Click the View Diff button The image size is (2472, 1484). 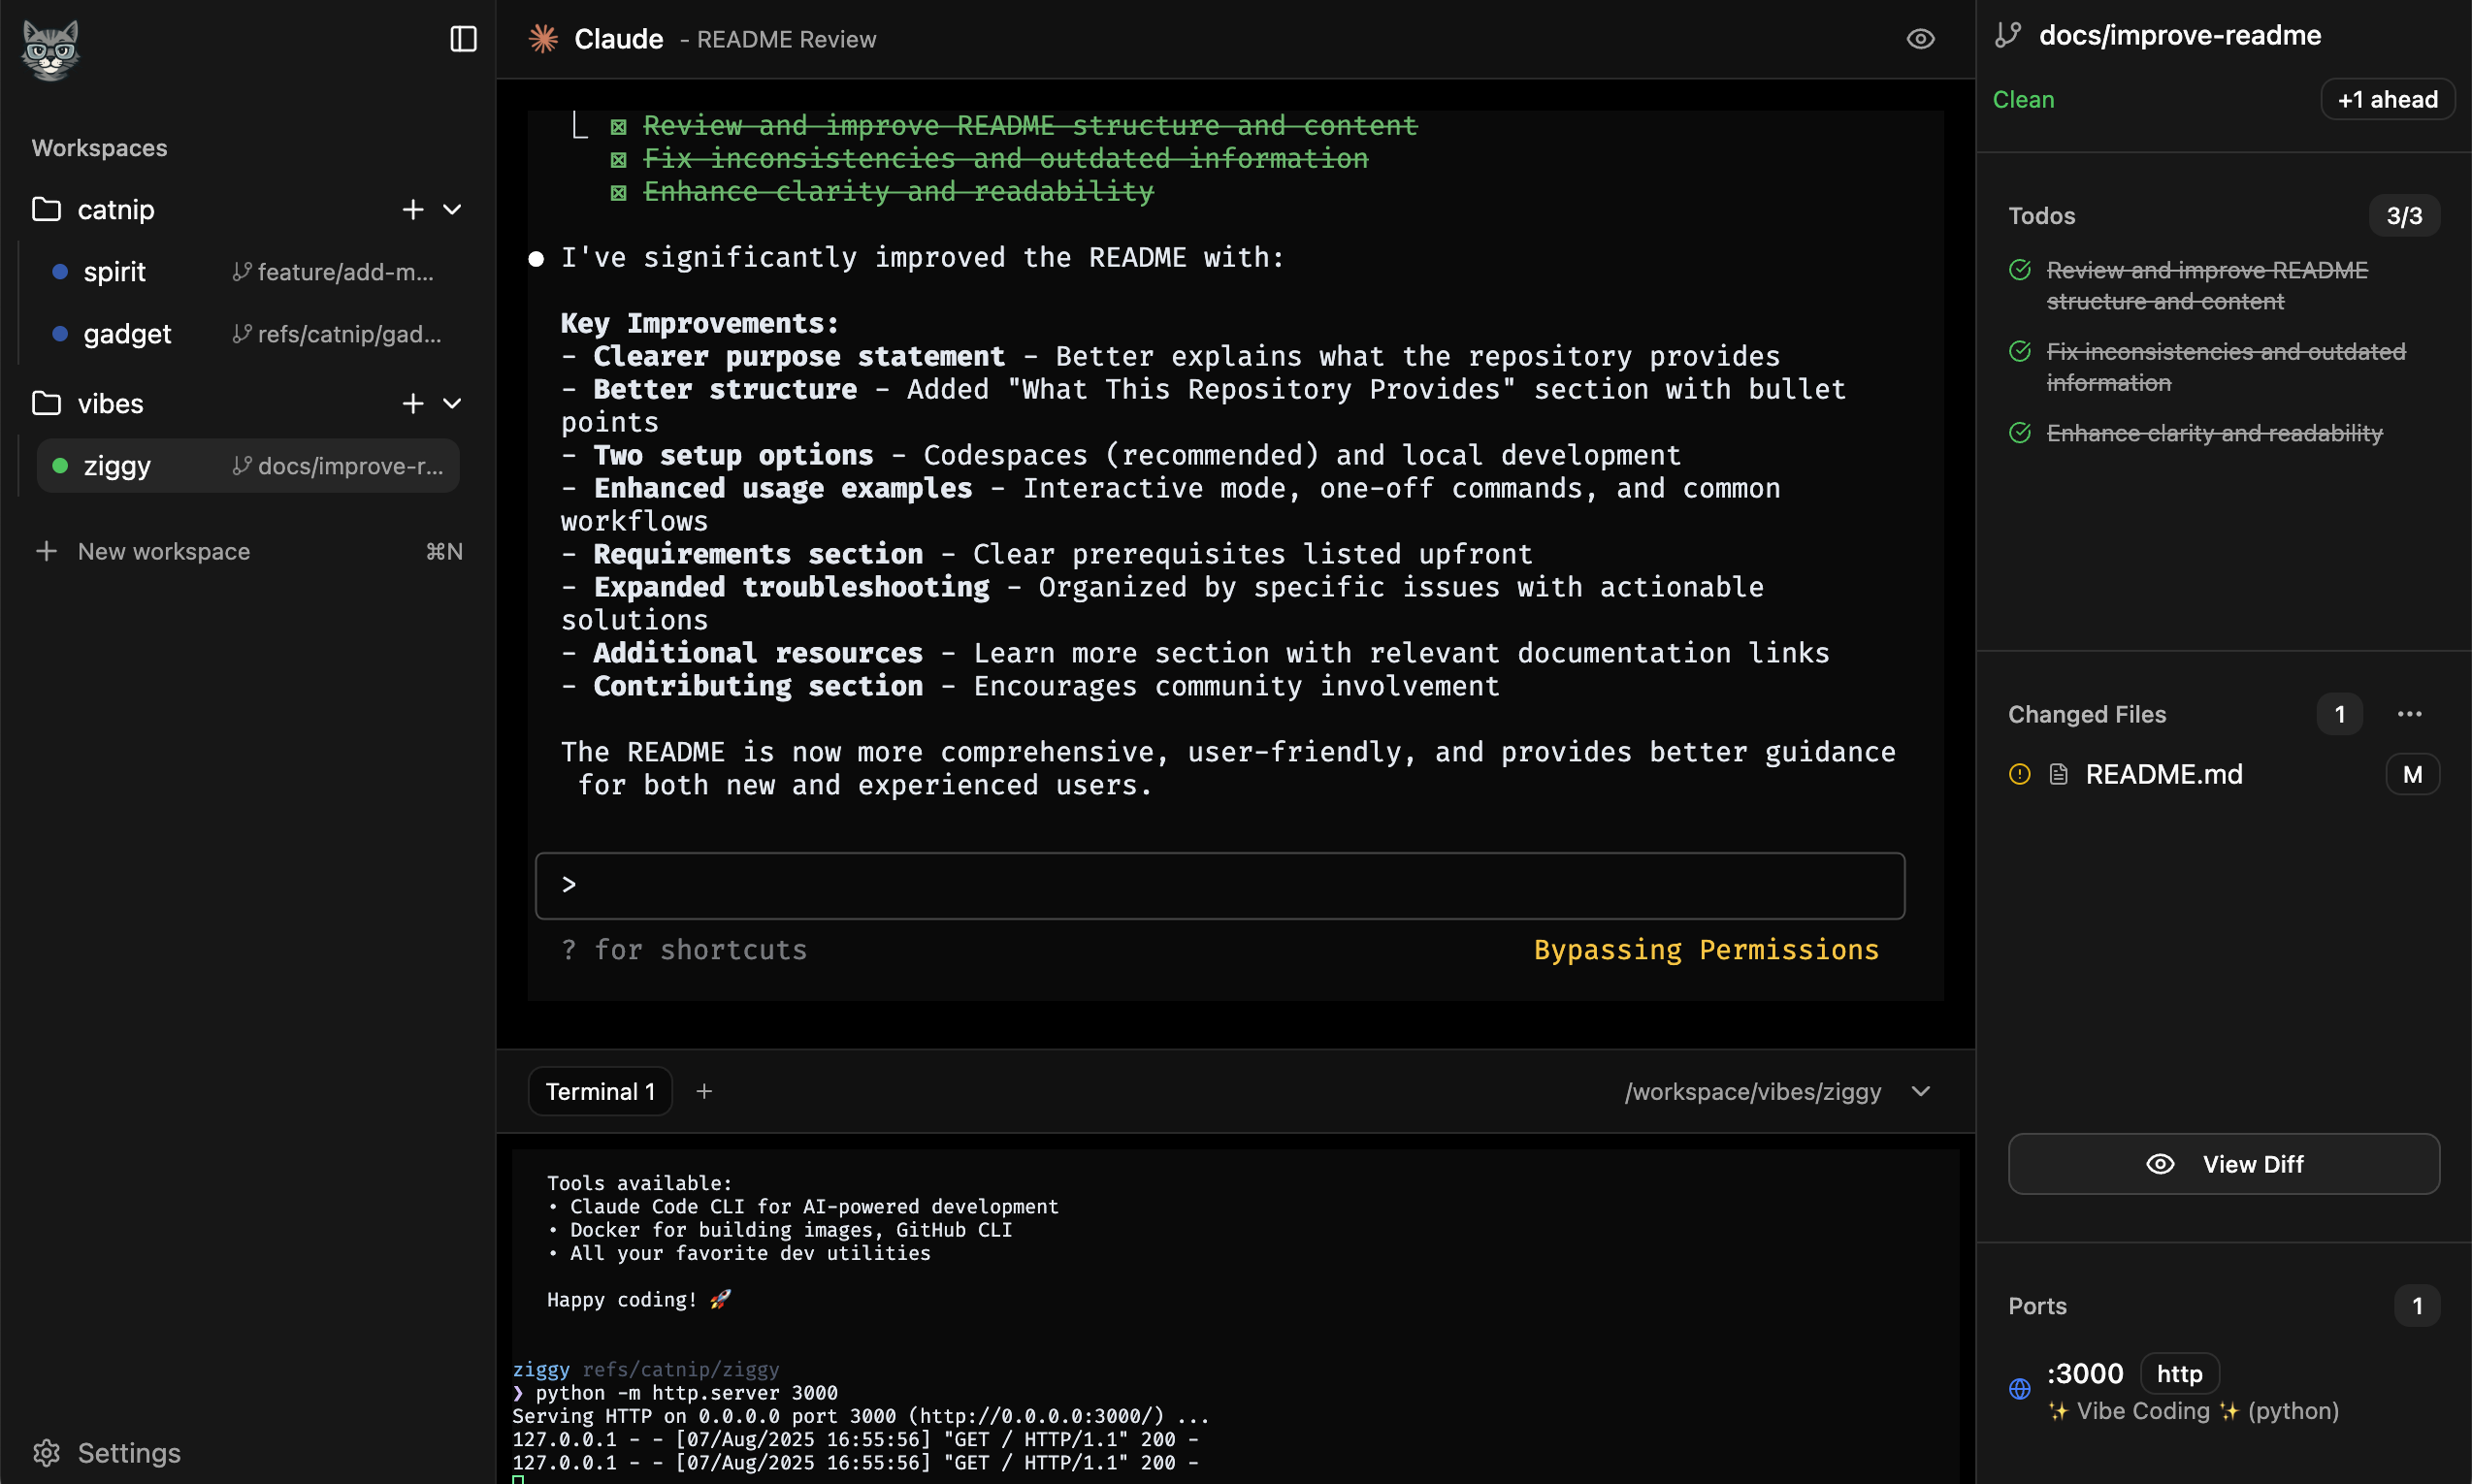[2223, 1164]
